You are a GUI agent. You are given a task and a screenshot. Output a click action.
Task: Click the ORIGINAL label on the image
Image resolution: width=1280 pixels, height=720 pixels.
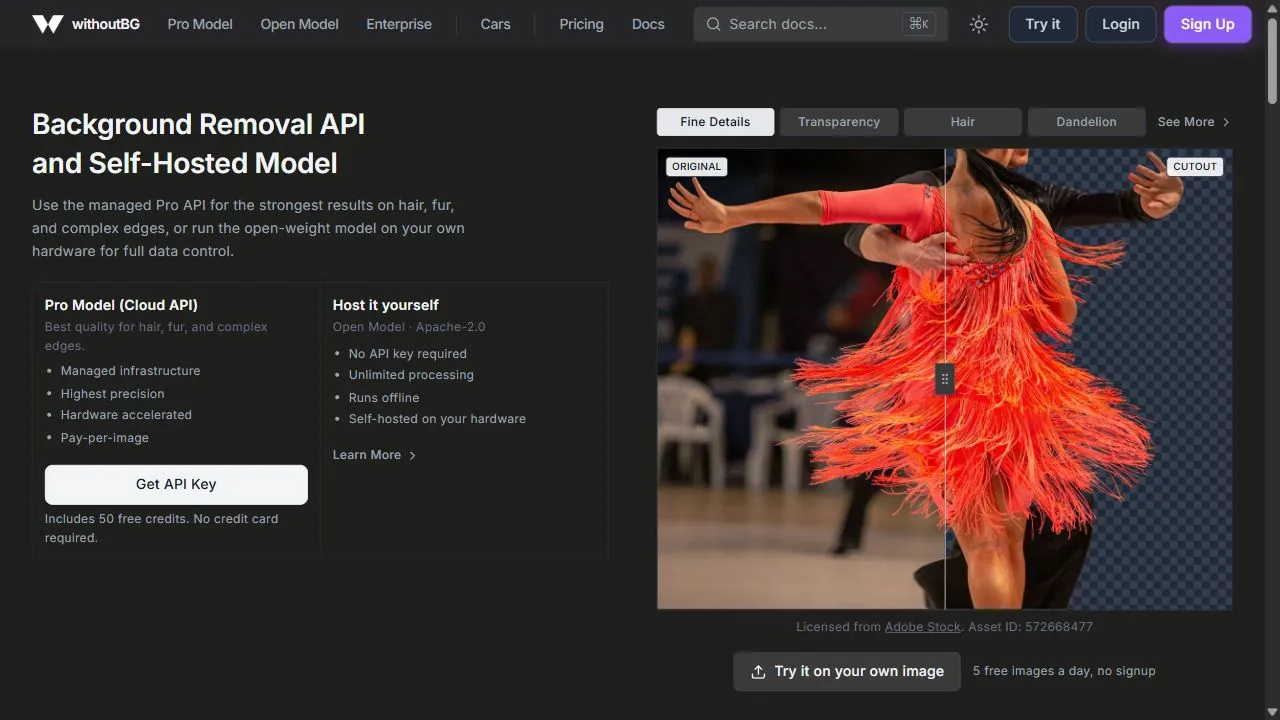pos(696,167)
